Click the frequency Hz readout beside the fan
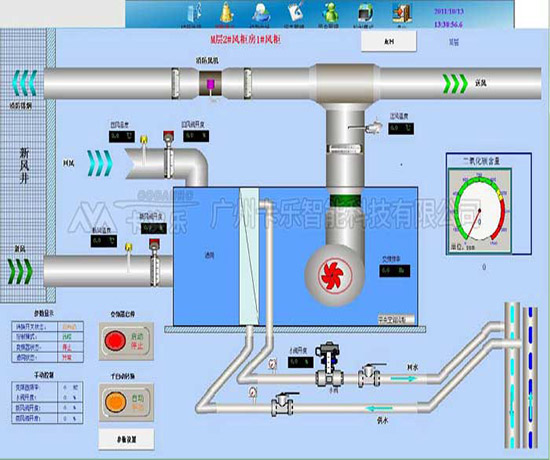The width and height of the screenshot is (550, 460). (x=395, y=271)
